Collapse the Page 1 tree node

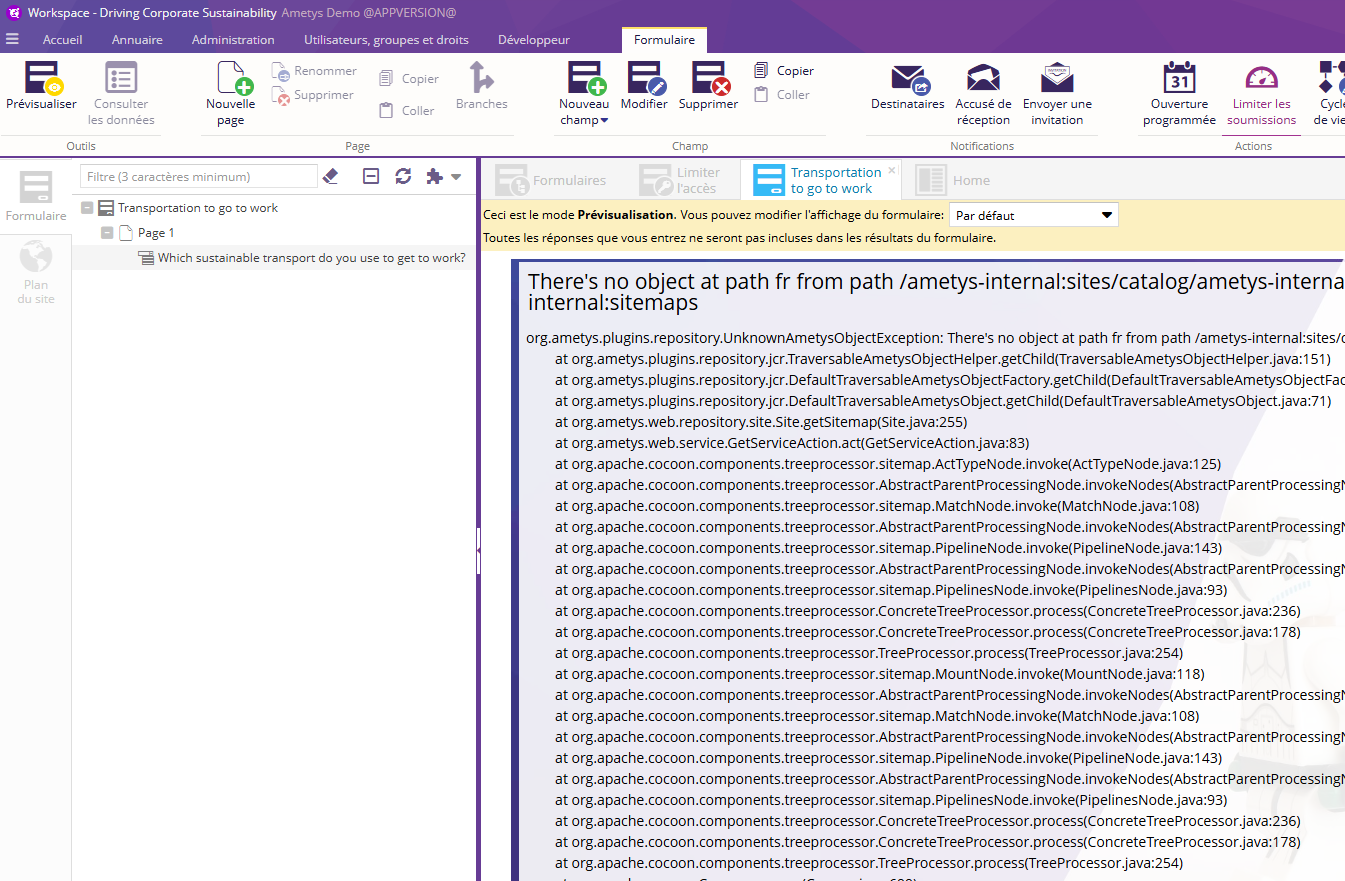point(107,233)
